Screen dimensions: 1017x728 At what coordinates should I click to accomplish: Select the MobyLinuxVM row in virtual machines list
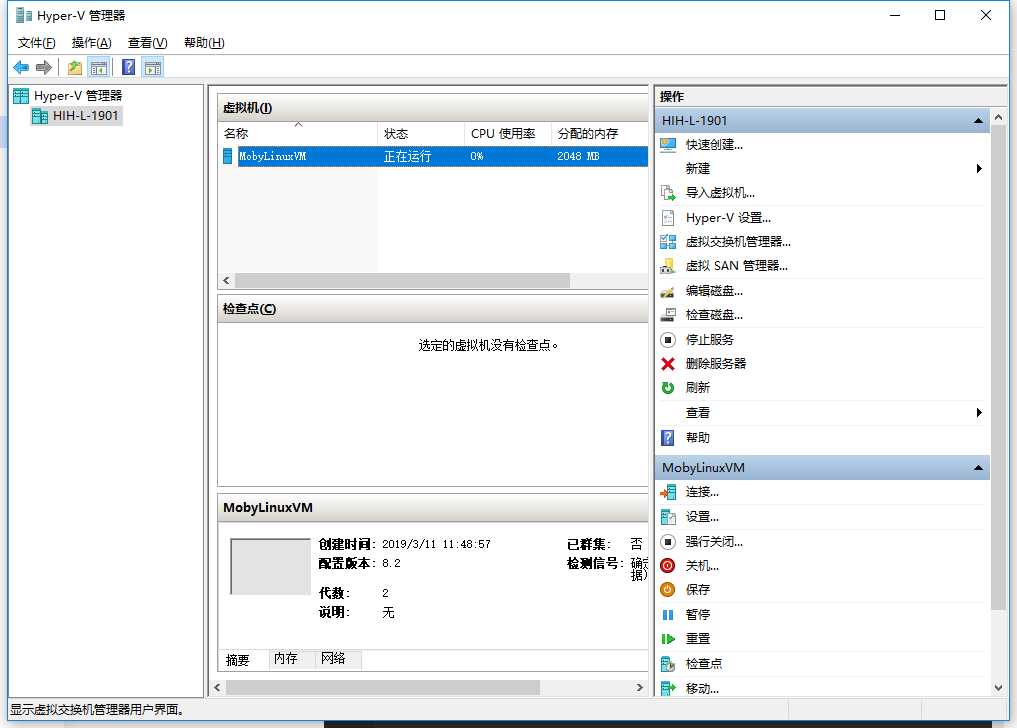coord(435,156)
